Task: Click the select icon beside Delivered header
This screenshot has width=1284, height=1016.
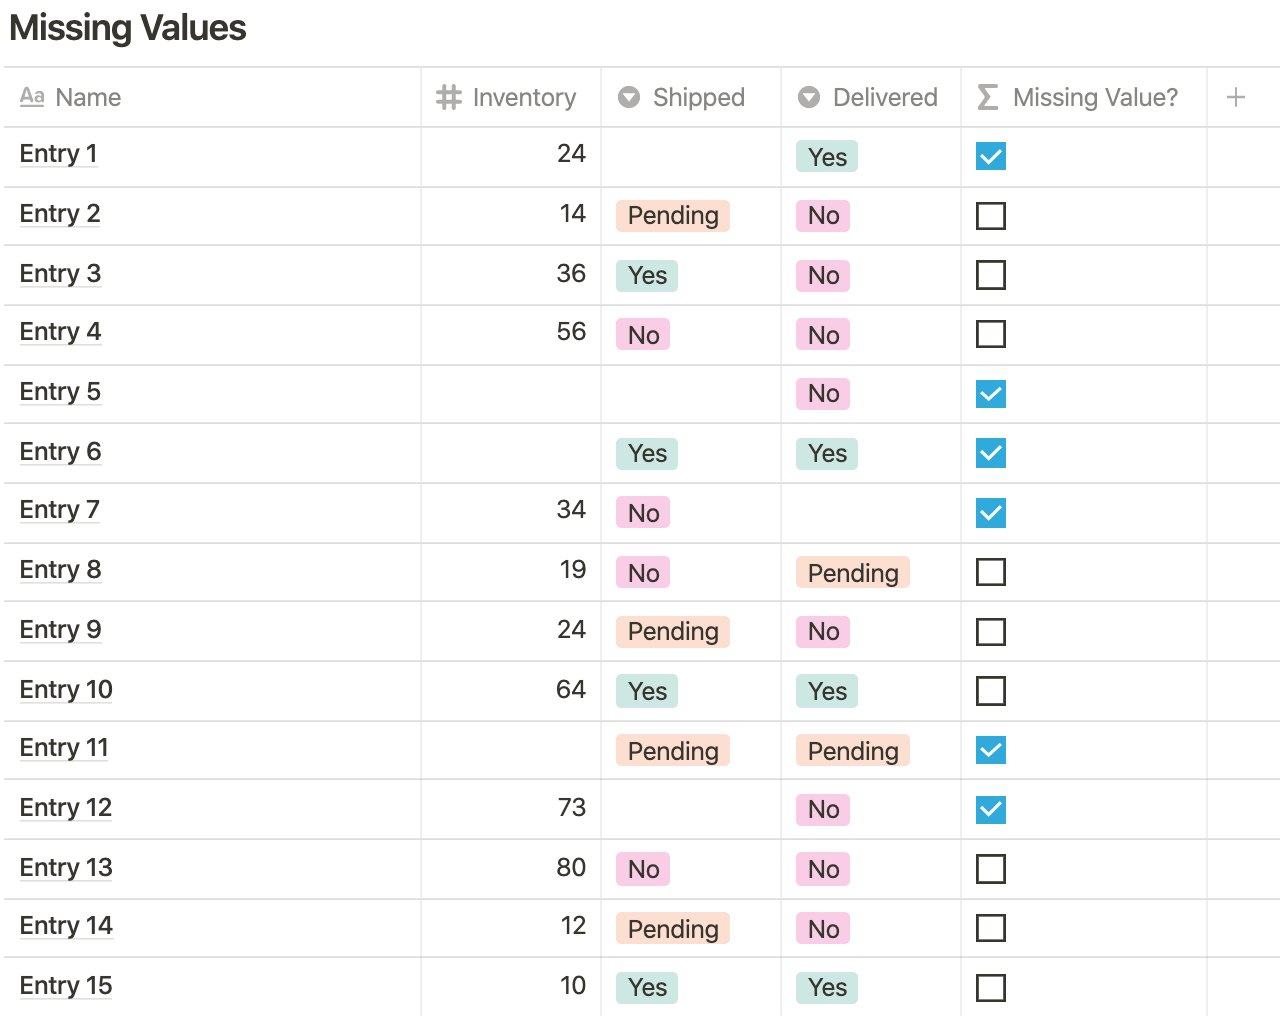Action: point(809,97)
